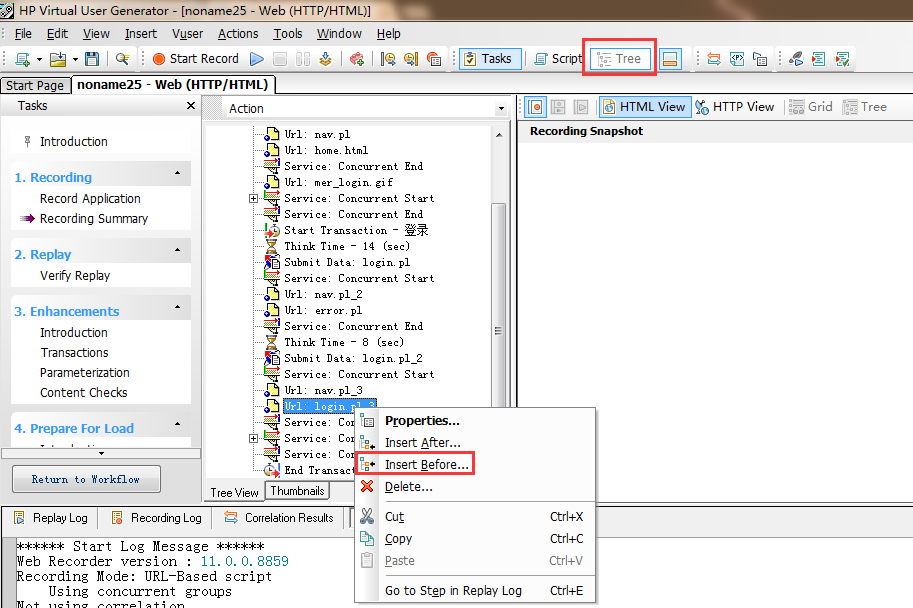Expand the Open Script dropdown arrow
This screenshot has height=608, width=913.
tap(75, 59)
